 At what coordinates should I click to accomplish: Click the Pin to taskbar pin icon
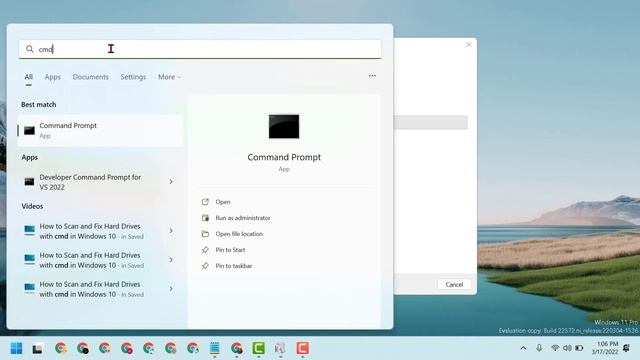point(205,266)
